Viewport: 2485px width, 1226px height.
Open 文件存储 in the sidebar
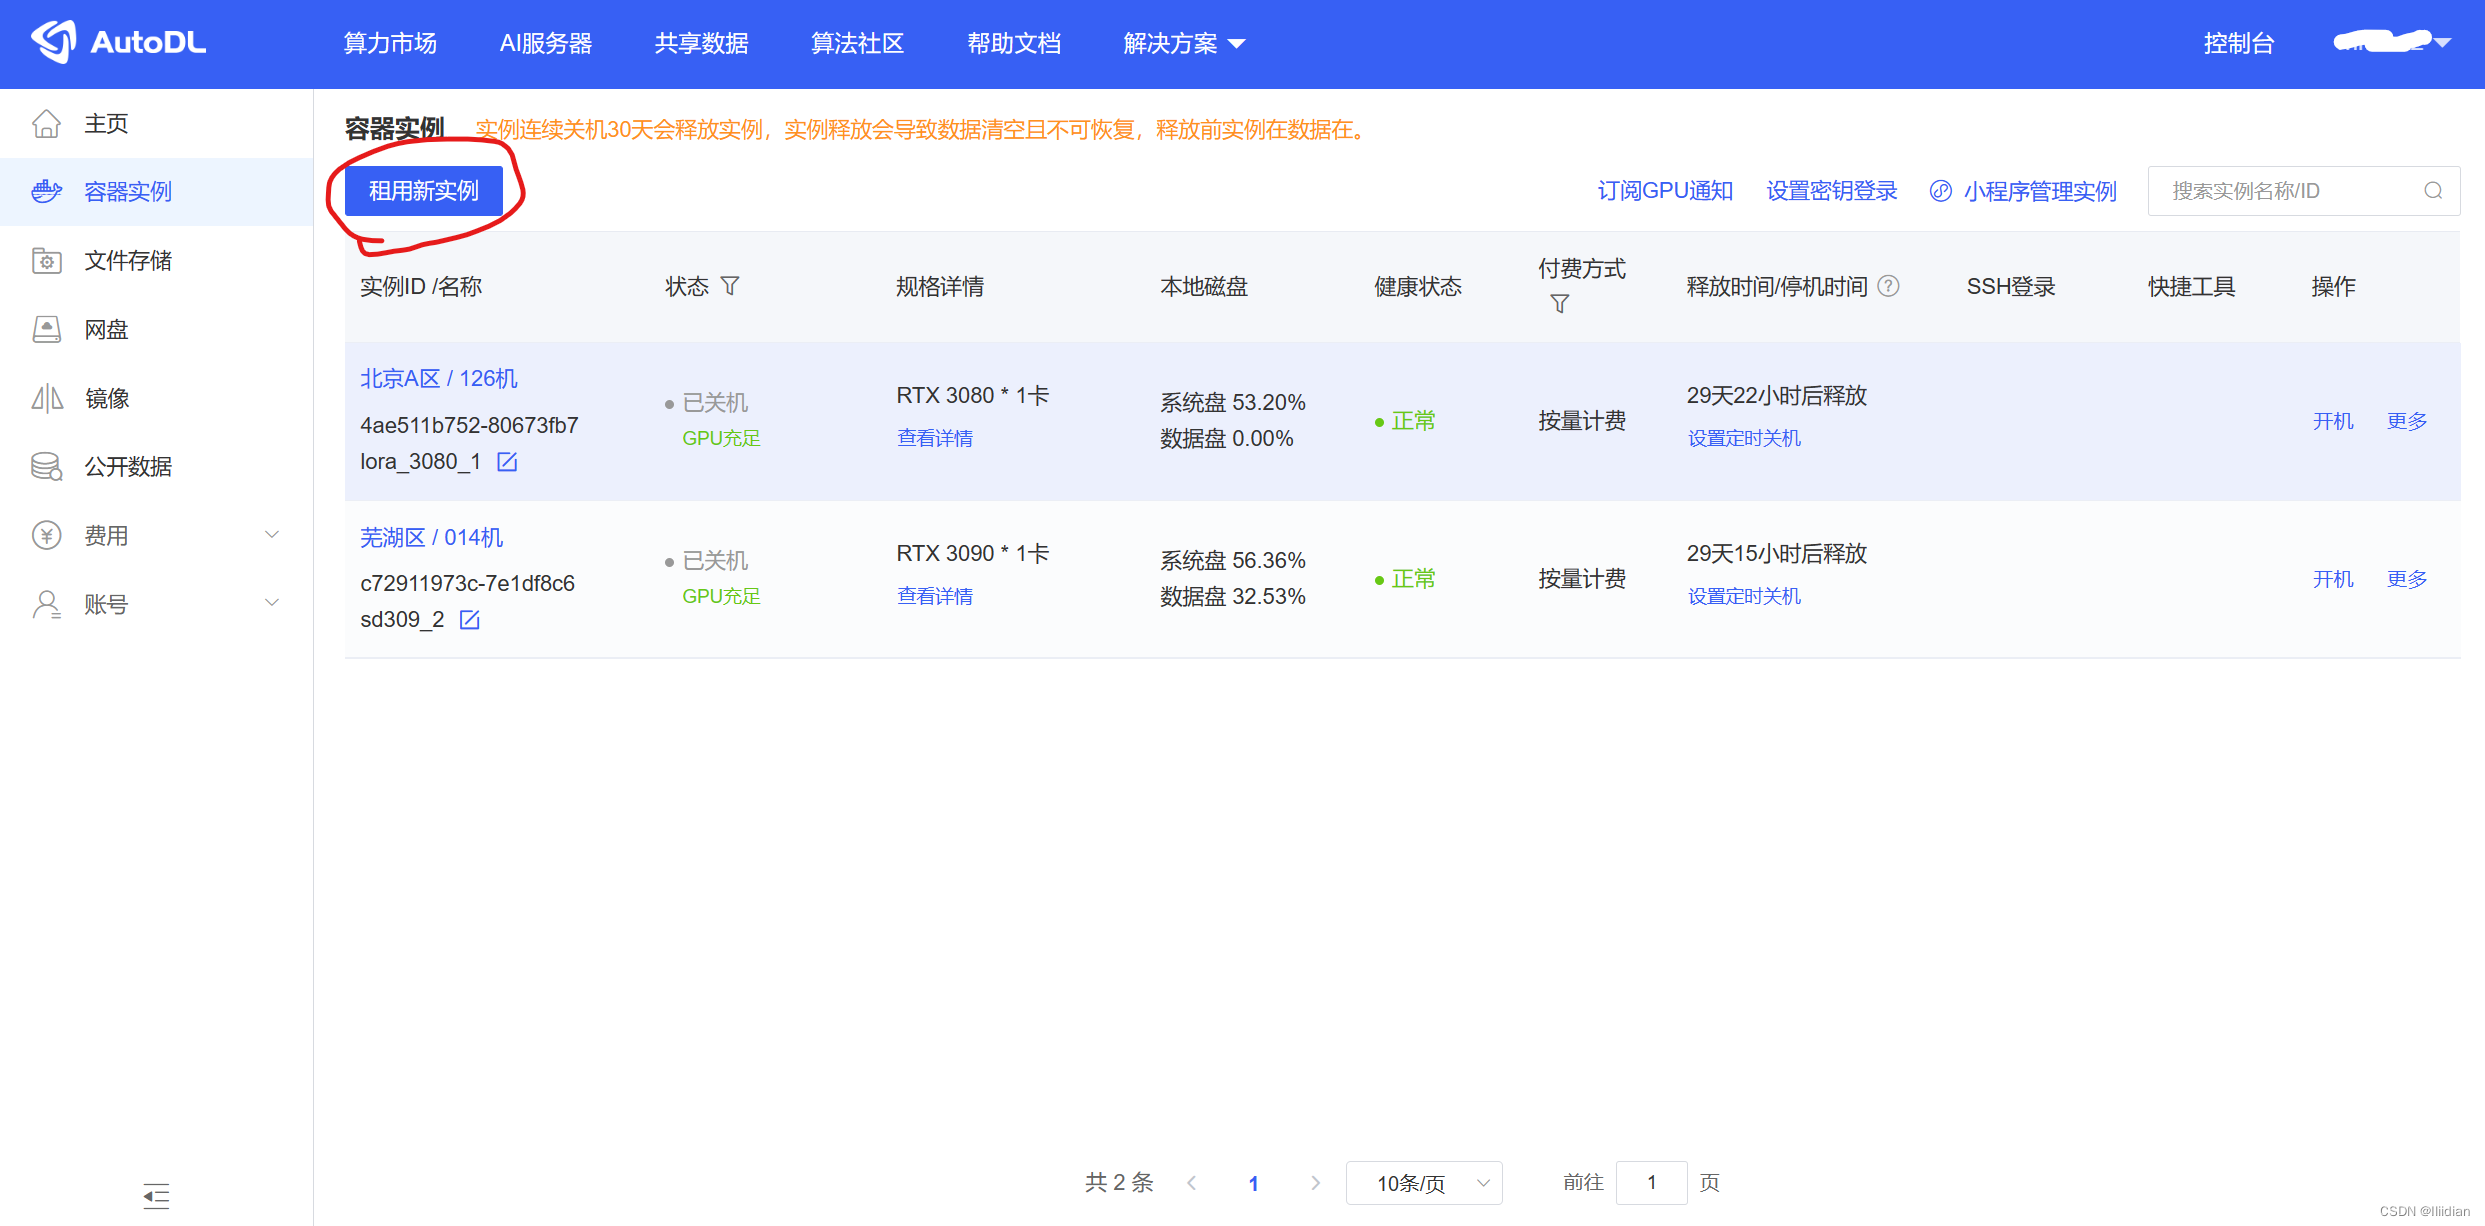pyautogui.click(x=128, y=261)
